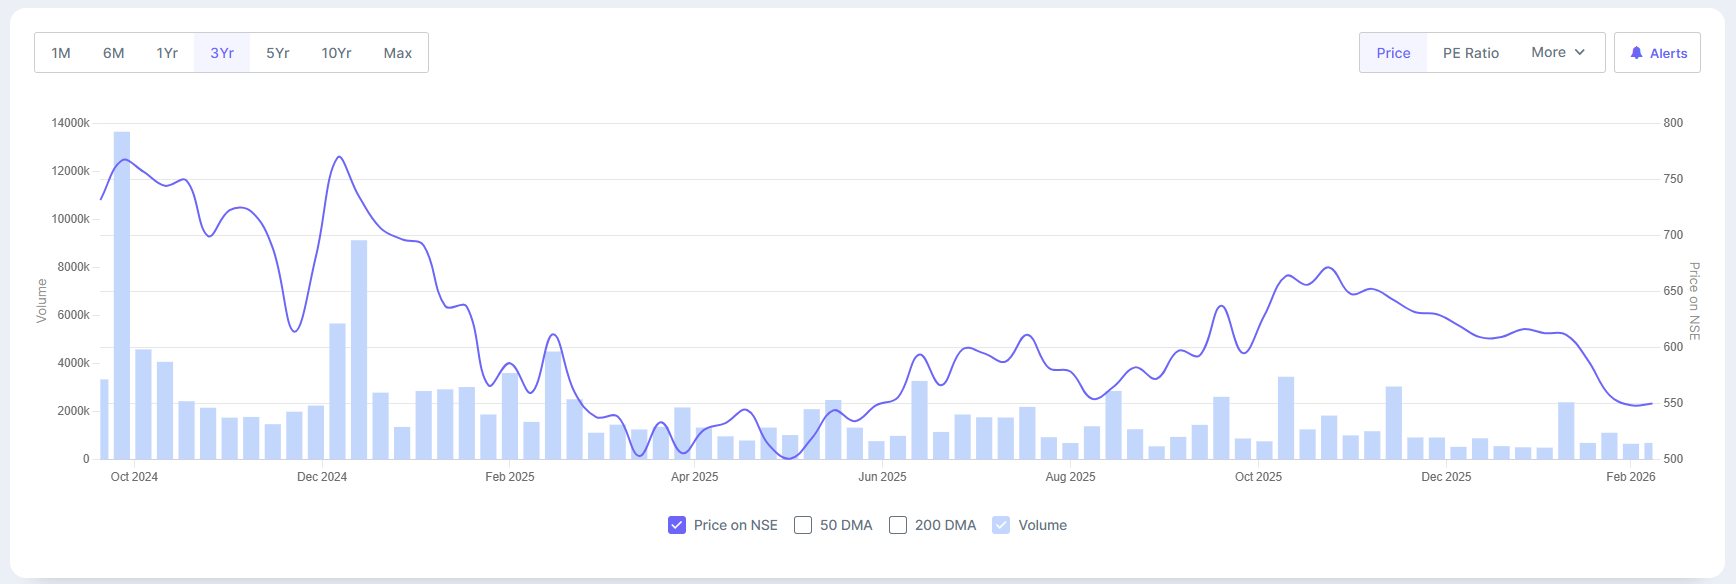The height and width of the screenshot is (584, 1736).
Task: Enable the 200 DMA checkbox
Action: click(898, 525)
